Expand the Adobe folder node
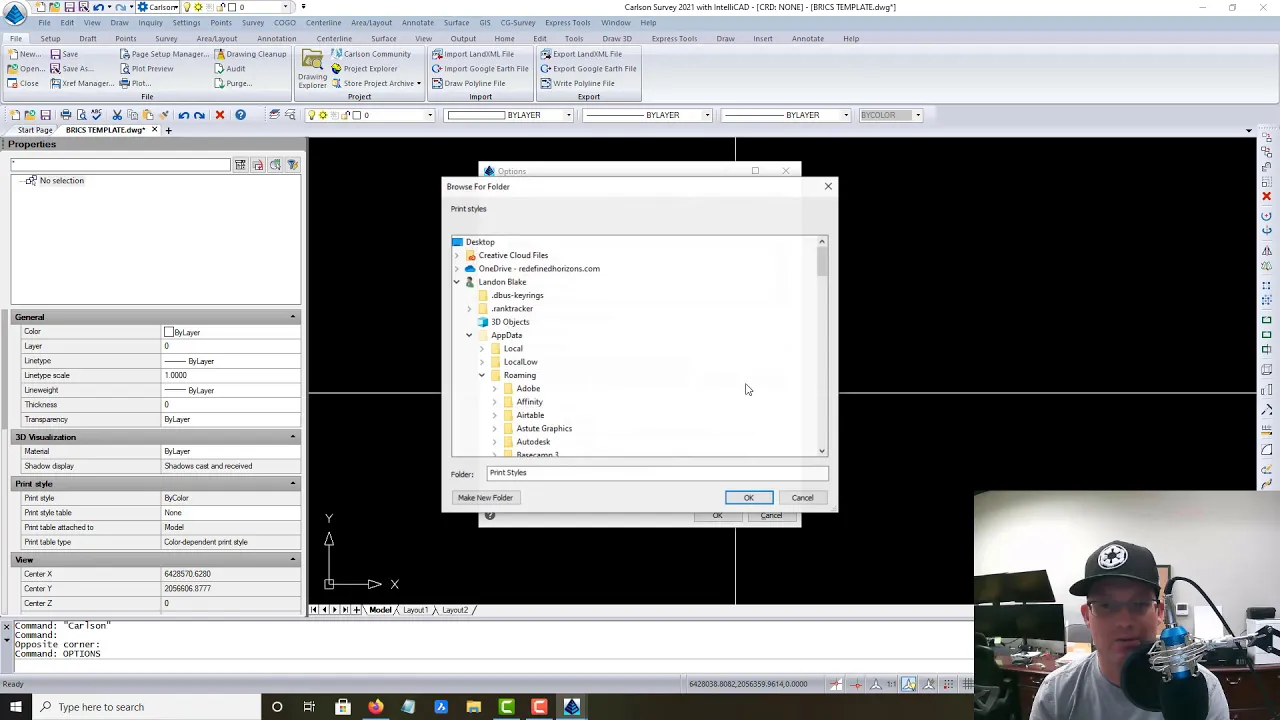The image size is (1280, 720). pos(494,388)
